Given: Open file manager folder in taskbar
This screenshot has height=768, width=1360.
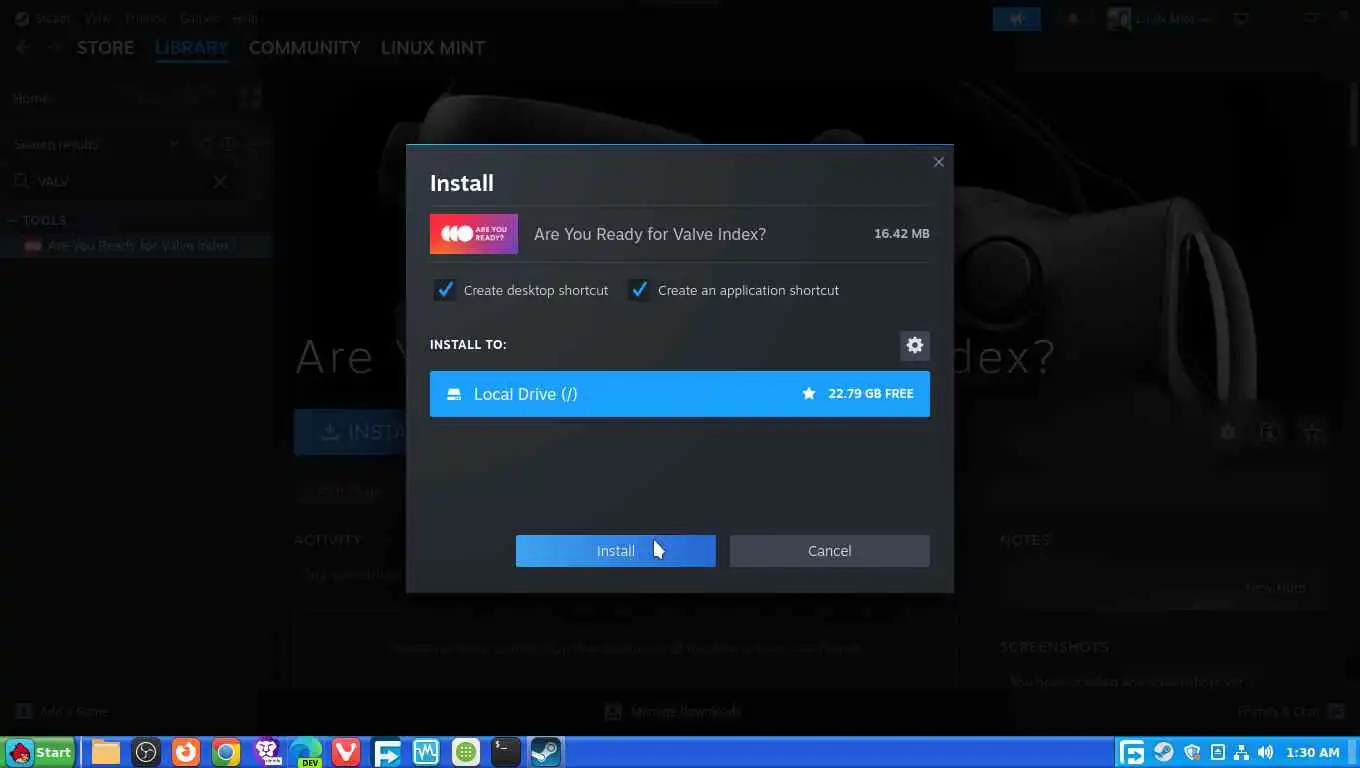Looking at the screenshot, I should [x=106, y=752].
